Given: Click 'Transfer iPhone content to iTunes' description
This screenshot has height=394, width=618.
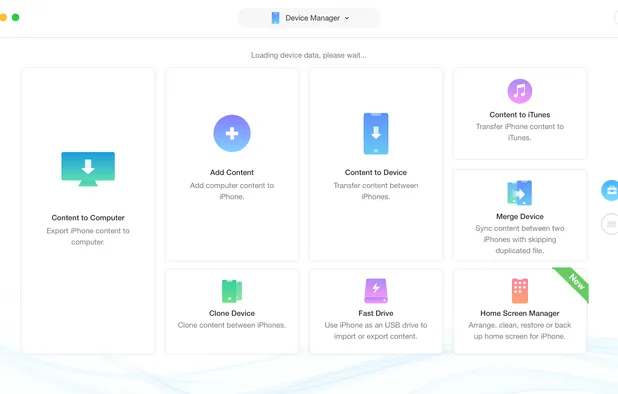Looking at the screenshot, I should [519, 132].
